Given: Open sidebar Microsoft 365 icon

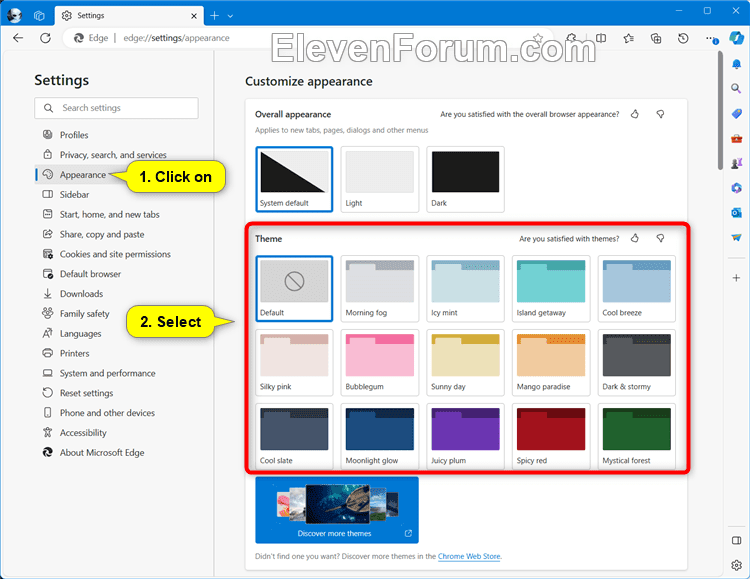Looking at the screenshot, I should [x=737, y=188].
